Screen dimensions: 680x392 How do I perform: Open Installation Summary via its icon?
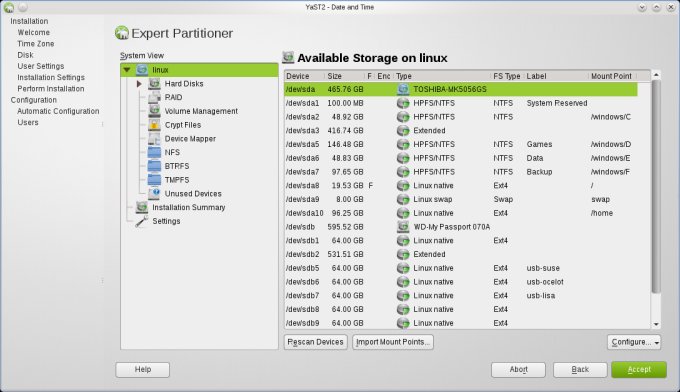[x=142, y=207]
